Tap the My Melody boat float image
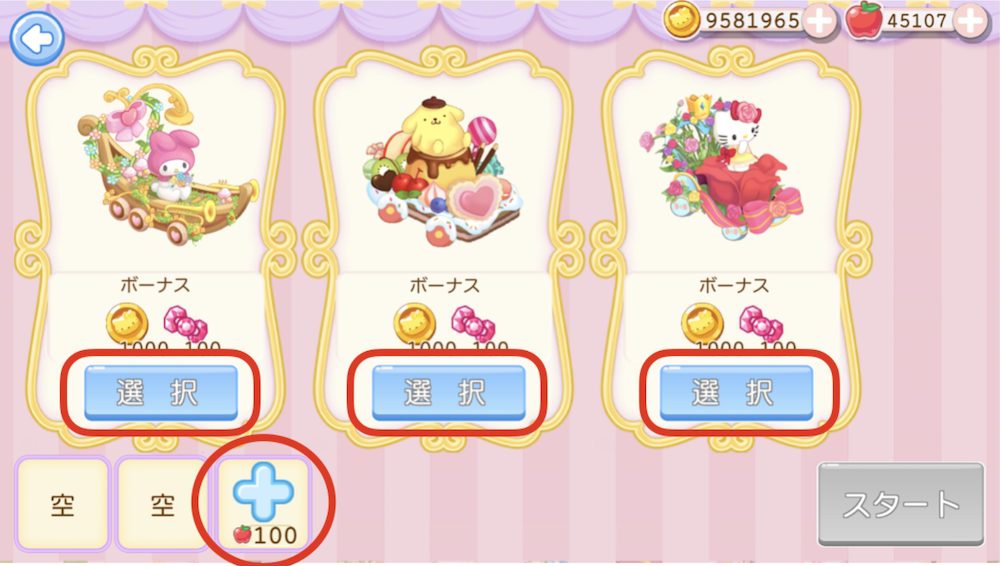 click(168, 165)
